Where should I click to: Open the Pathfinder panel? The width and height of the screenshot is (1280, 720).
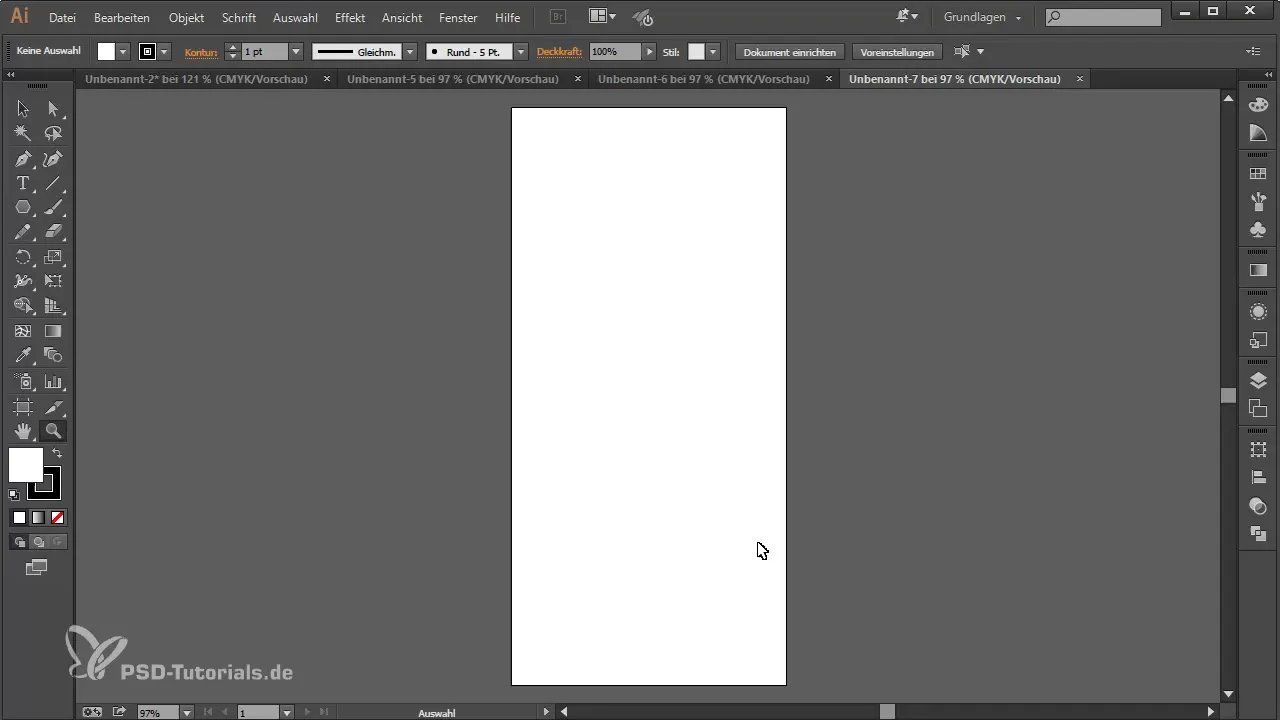pyautogui.click(x=1259, y=534)
